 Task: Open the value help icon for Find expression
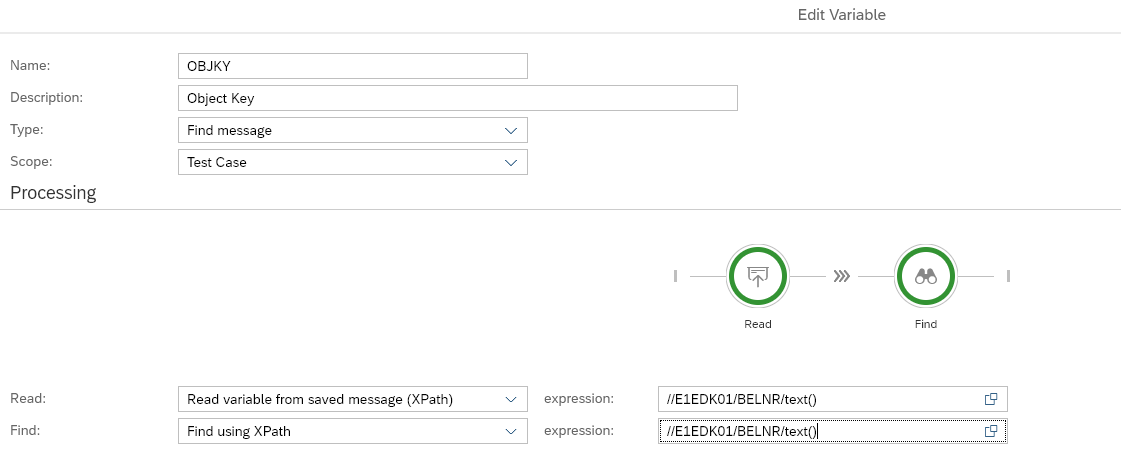991,431
